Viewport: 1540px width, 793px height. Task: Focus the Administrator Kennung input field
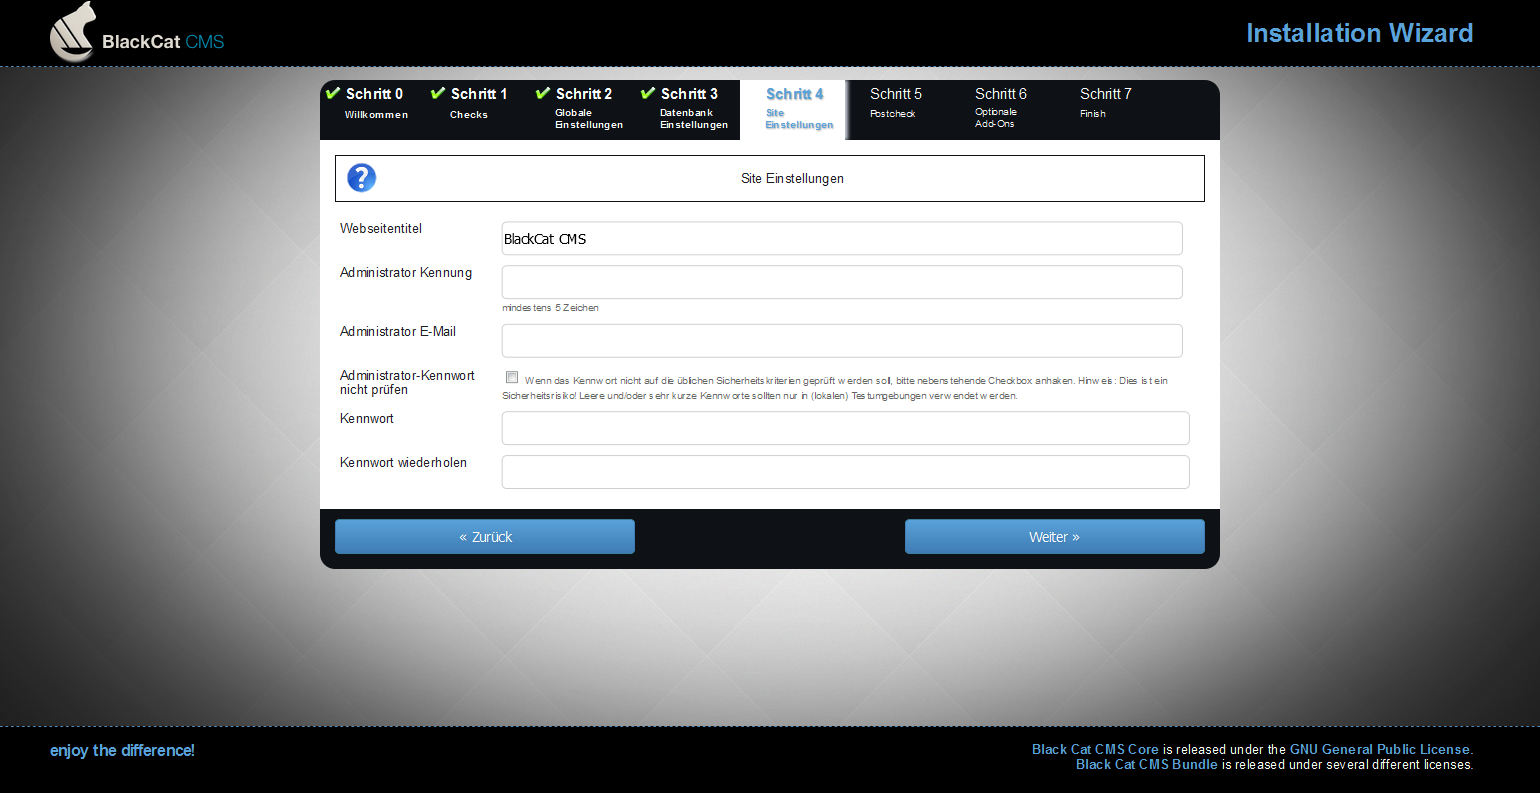pyautogui.click(x=842, y=282)
